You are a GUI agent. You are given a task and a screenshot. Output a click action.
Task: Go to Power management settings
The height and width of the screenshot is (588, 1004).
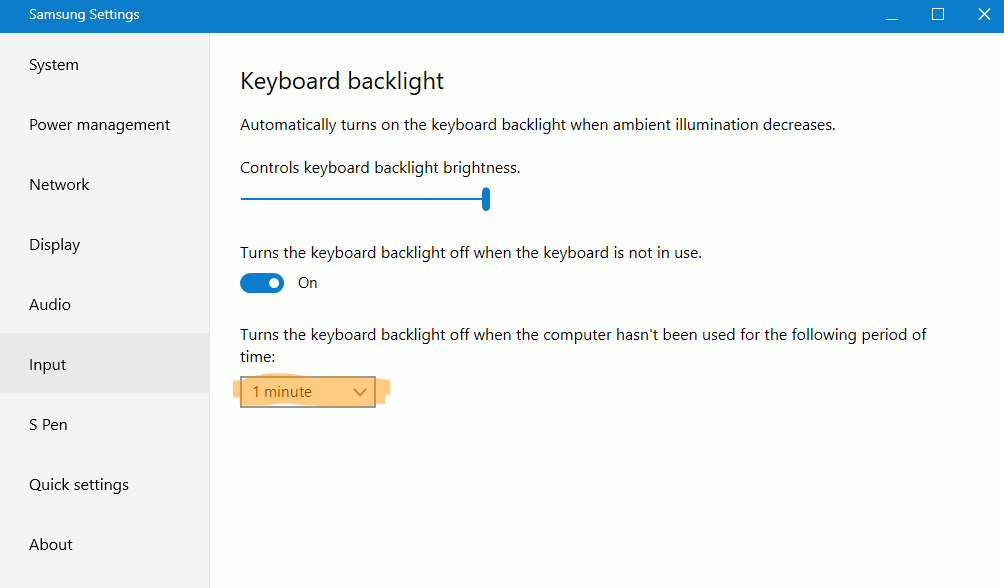(x=99, y=125)
